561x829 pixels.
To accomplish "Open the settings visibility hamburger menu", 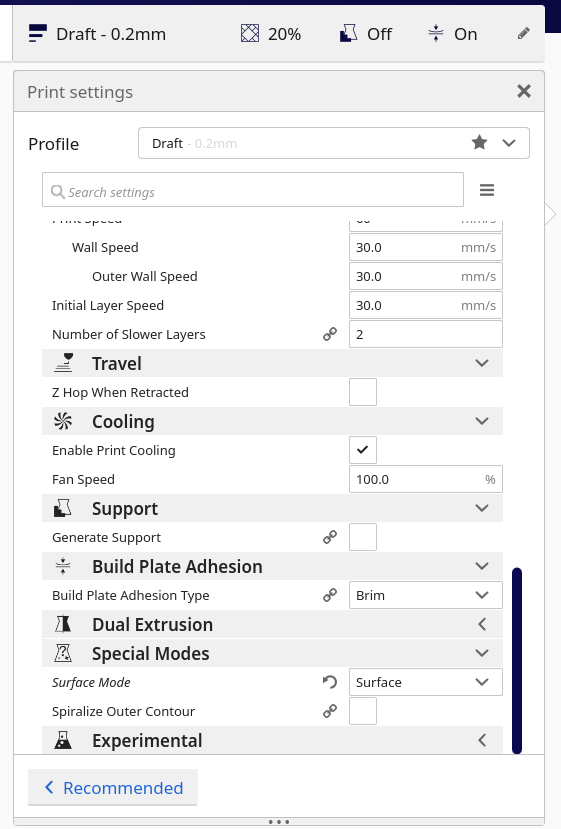I will 486,190.
